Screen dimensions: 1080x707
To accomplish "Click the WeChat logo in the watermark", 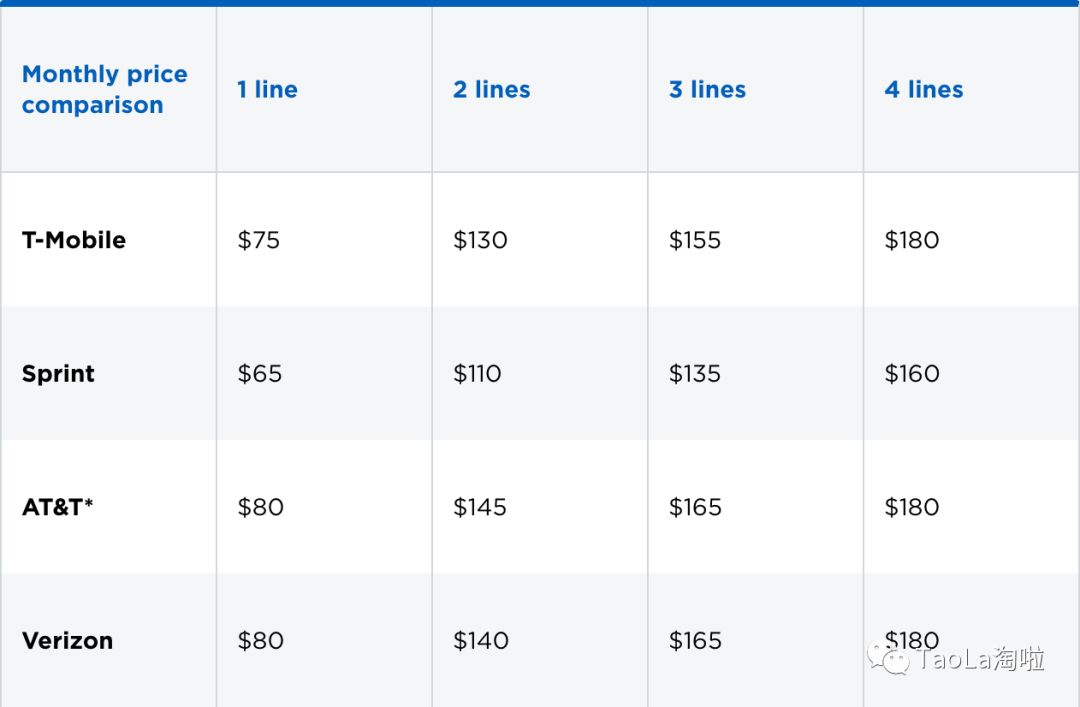I will [x=889, y=658].
